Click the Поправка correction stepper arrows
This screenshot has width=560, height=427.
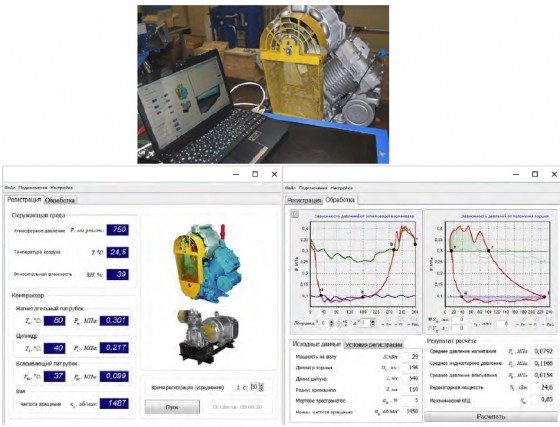(x=331, y=323)
